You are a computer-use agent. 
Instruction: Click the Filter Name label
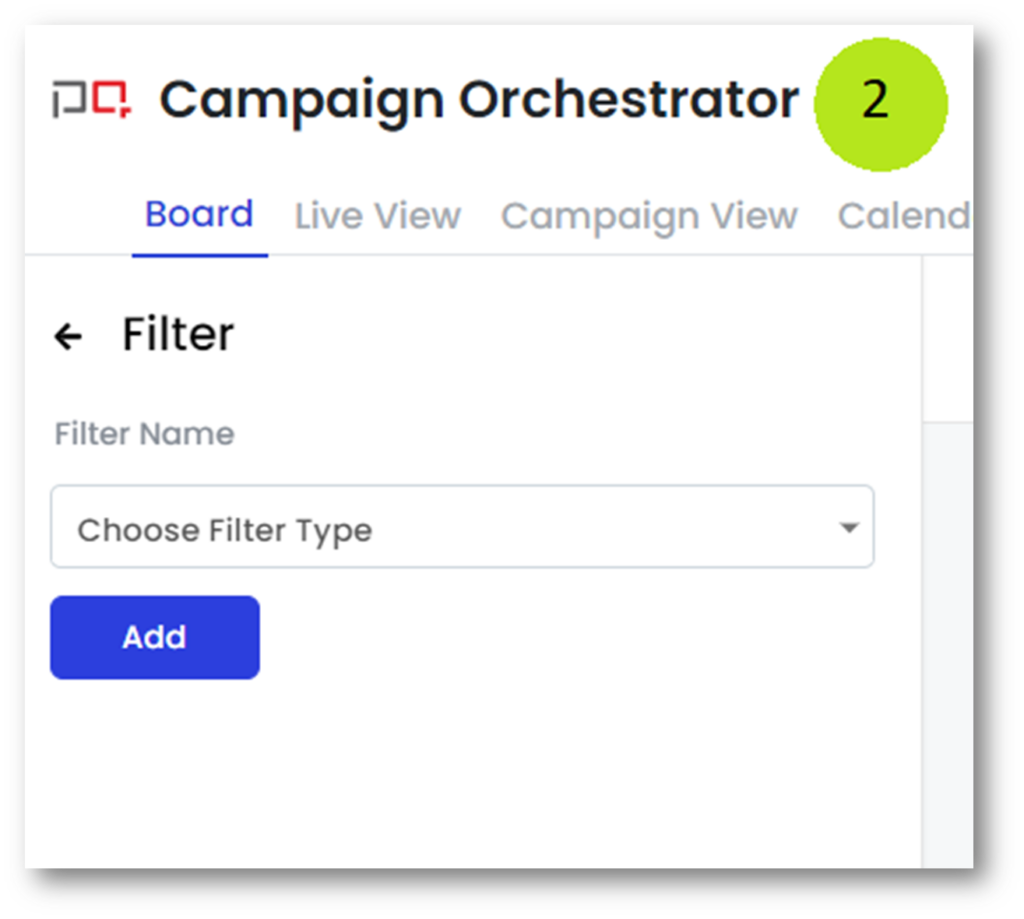(144, 434)
